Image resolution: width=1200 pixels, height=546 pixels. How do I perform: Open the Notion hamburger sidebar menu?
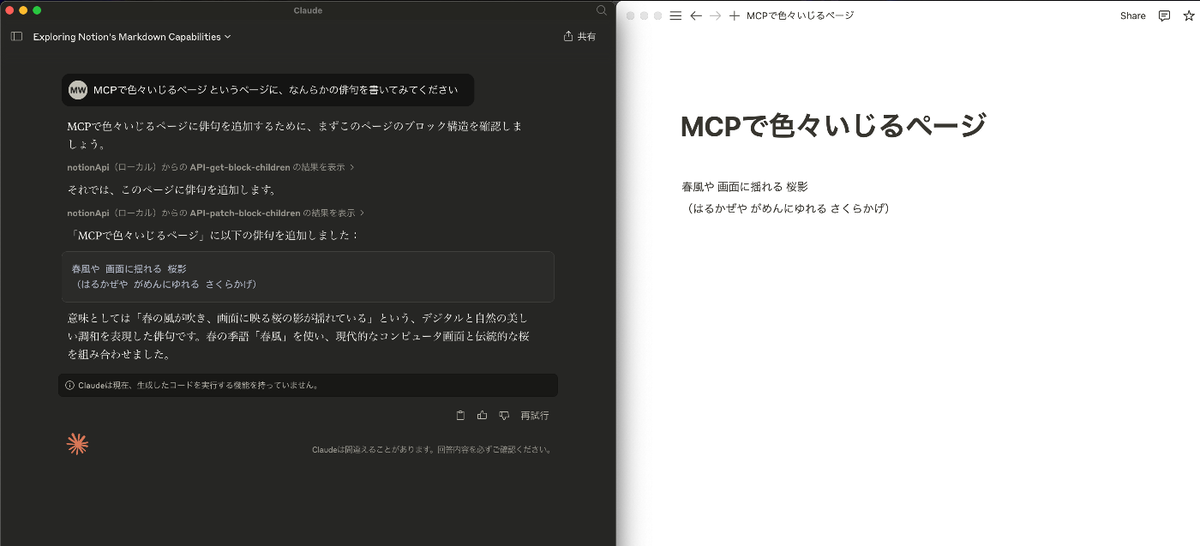[x=675, y=16]
